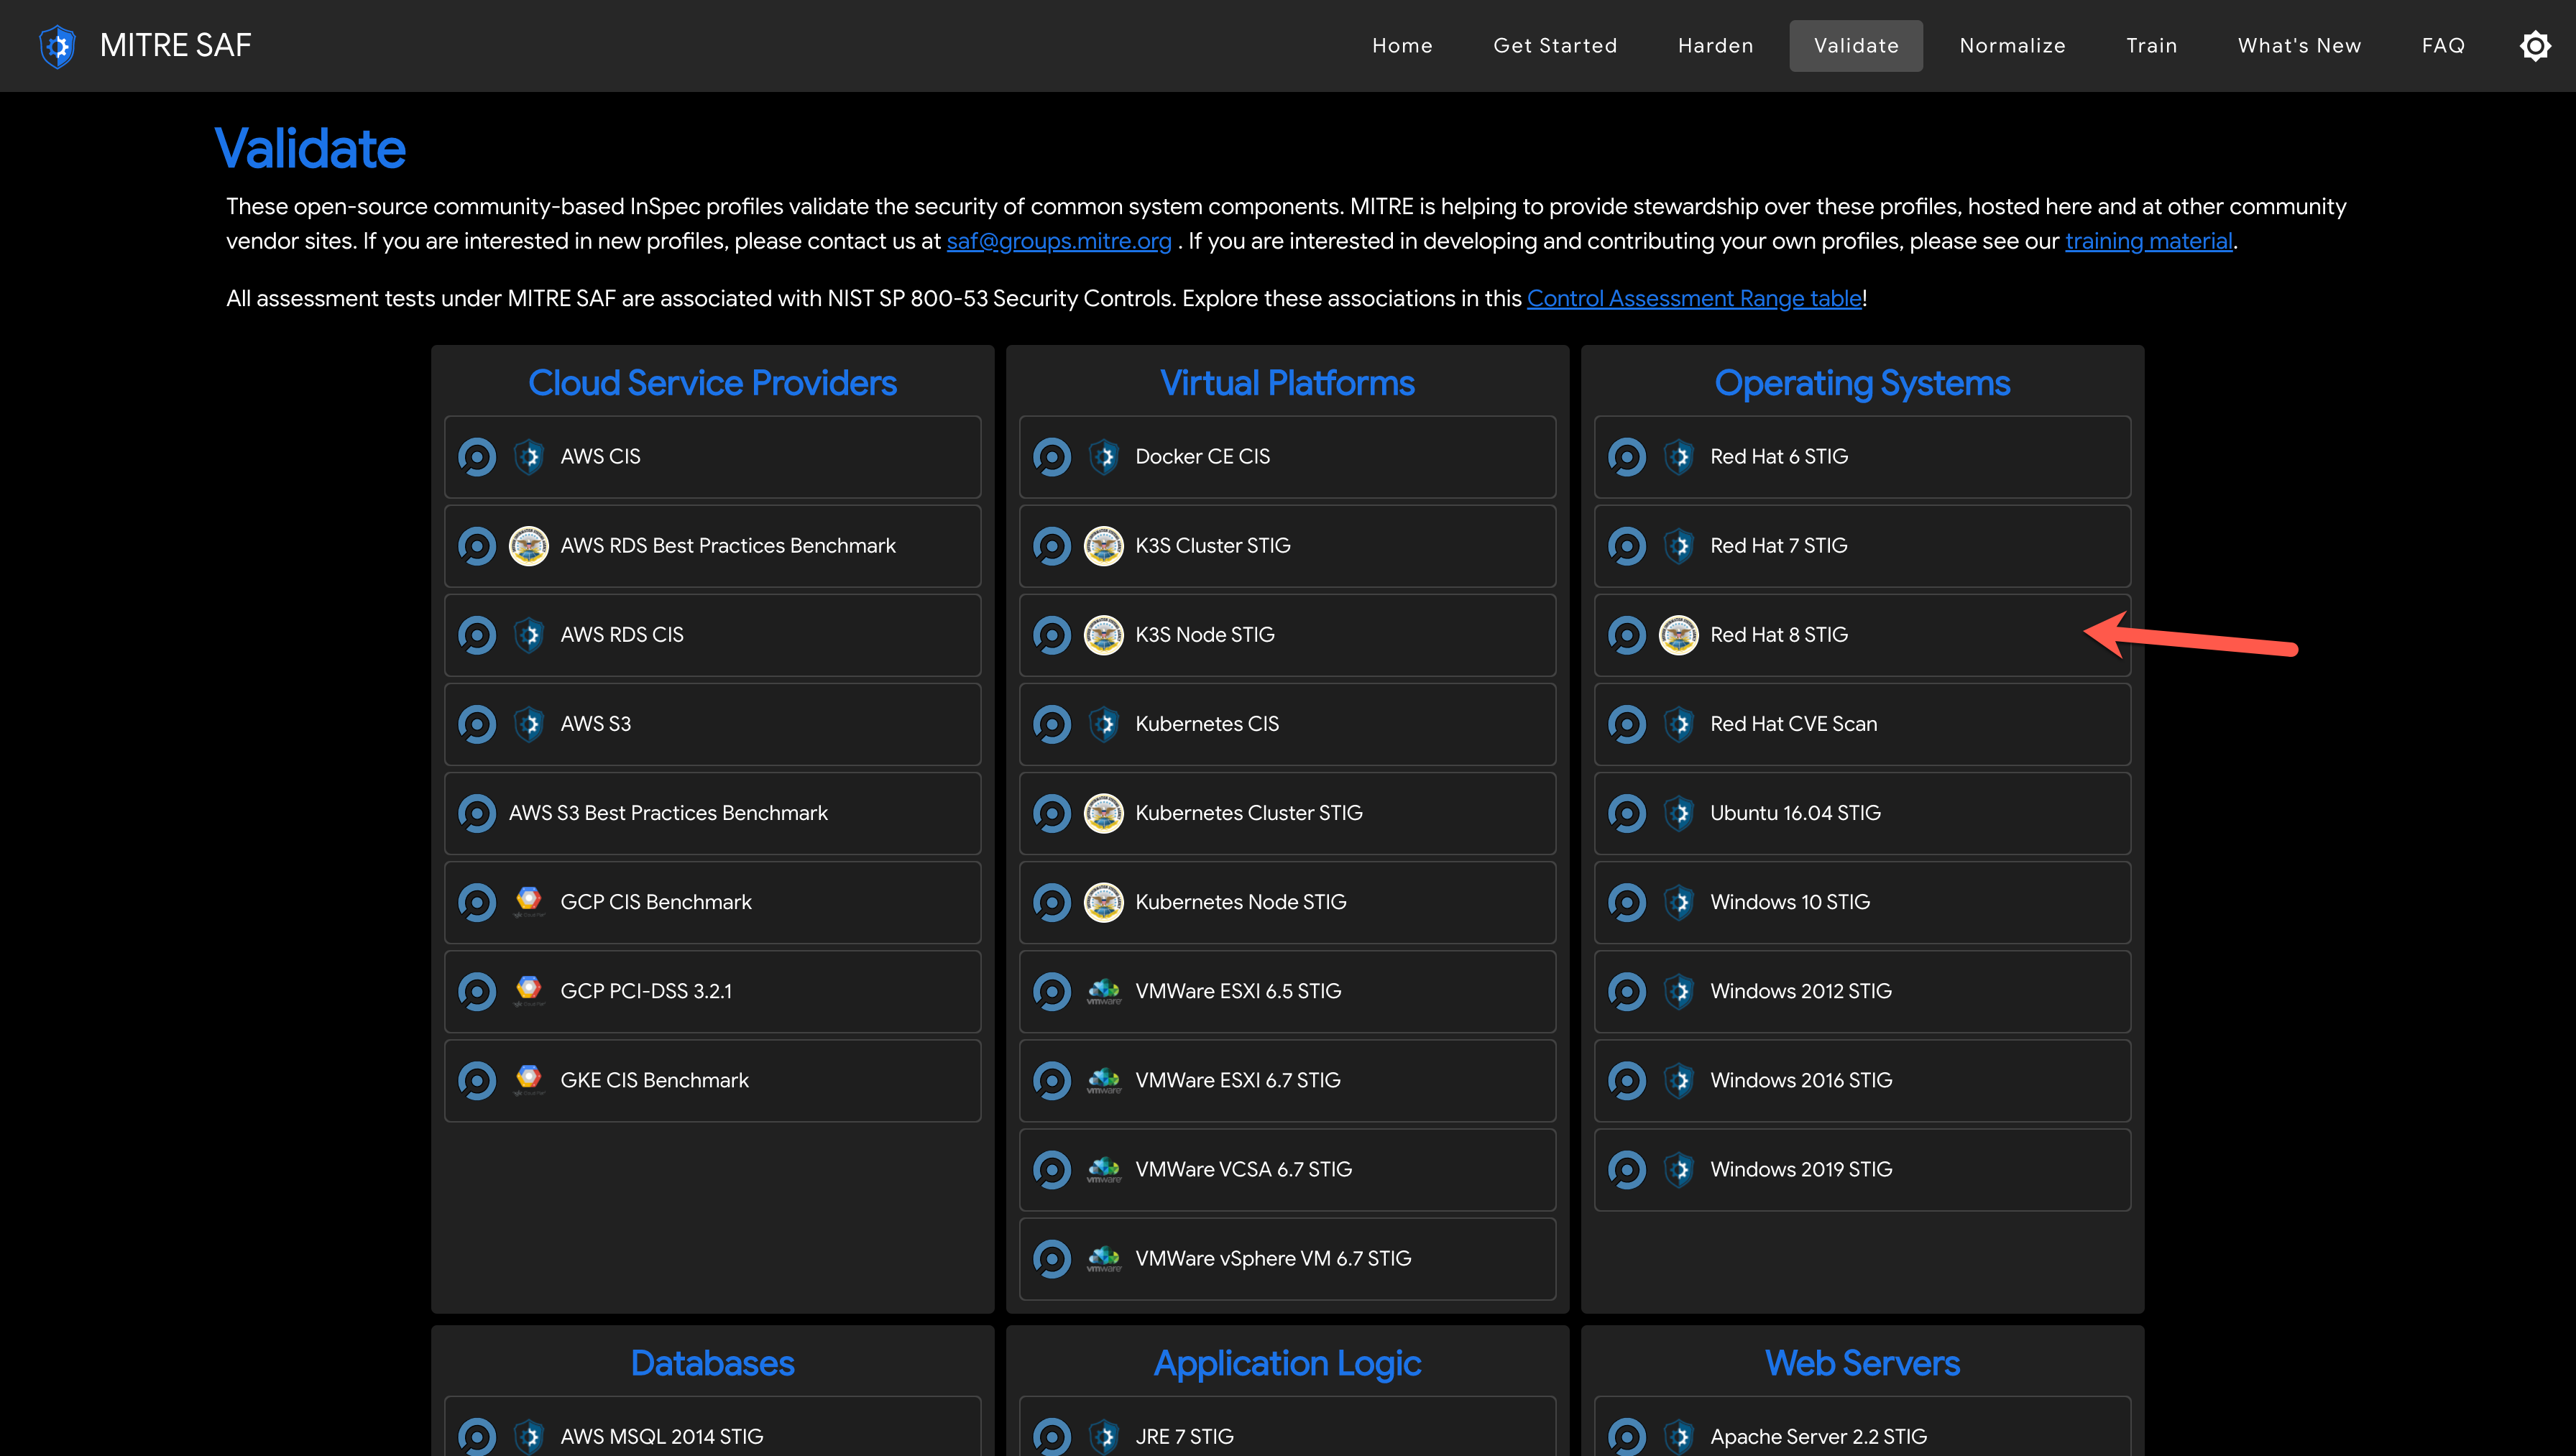Viewport: 2576px width, 1456px height.
Task: Click the SAF shield icon beside Docker CE CIS
Action: (1104, 457)
